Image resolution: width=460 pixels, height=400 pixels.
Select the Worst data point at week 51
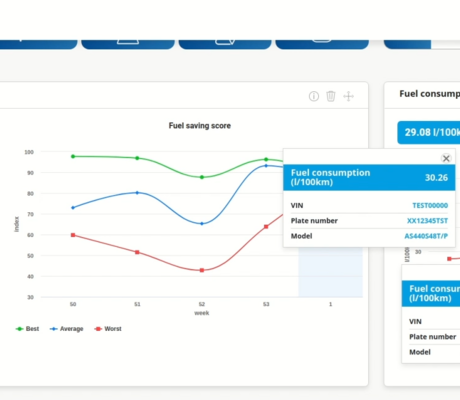pyautogui.click(x=137, y=252)
